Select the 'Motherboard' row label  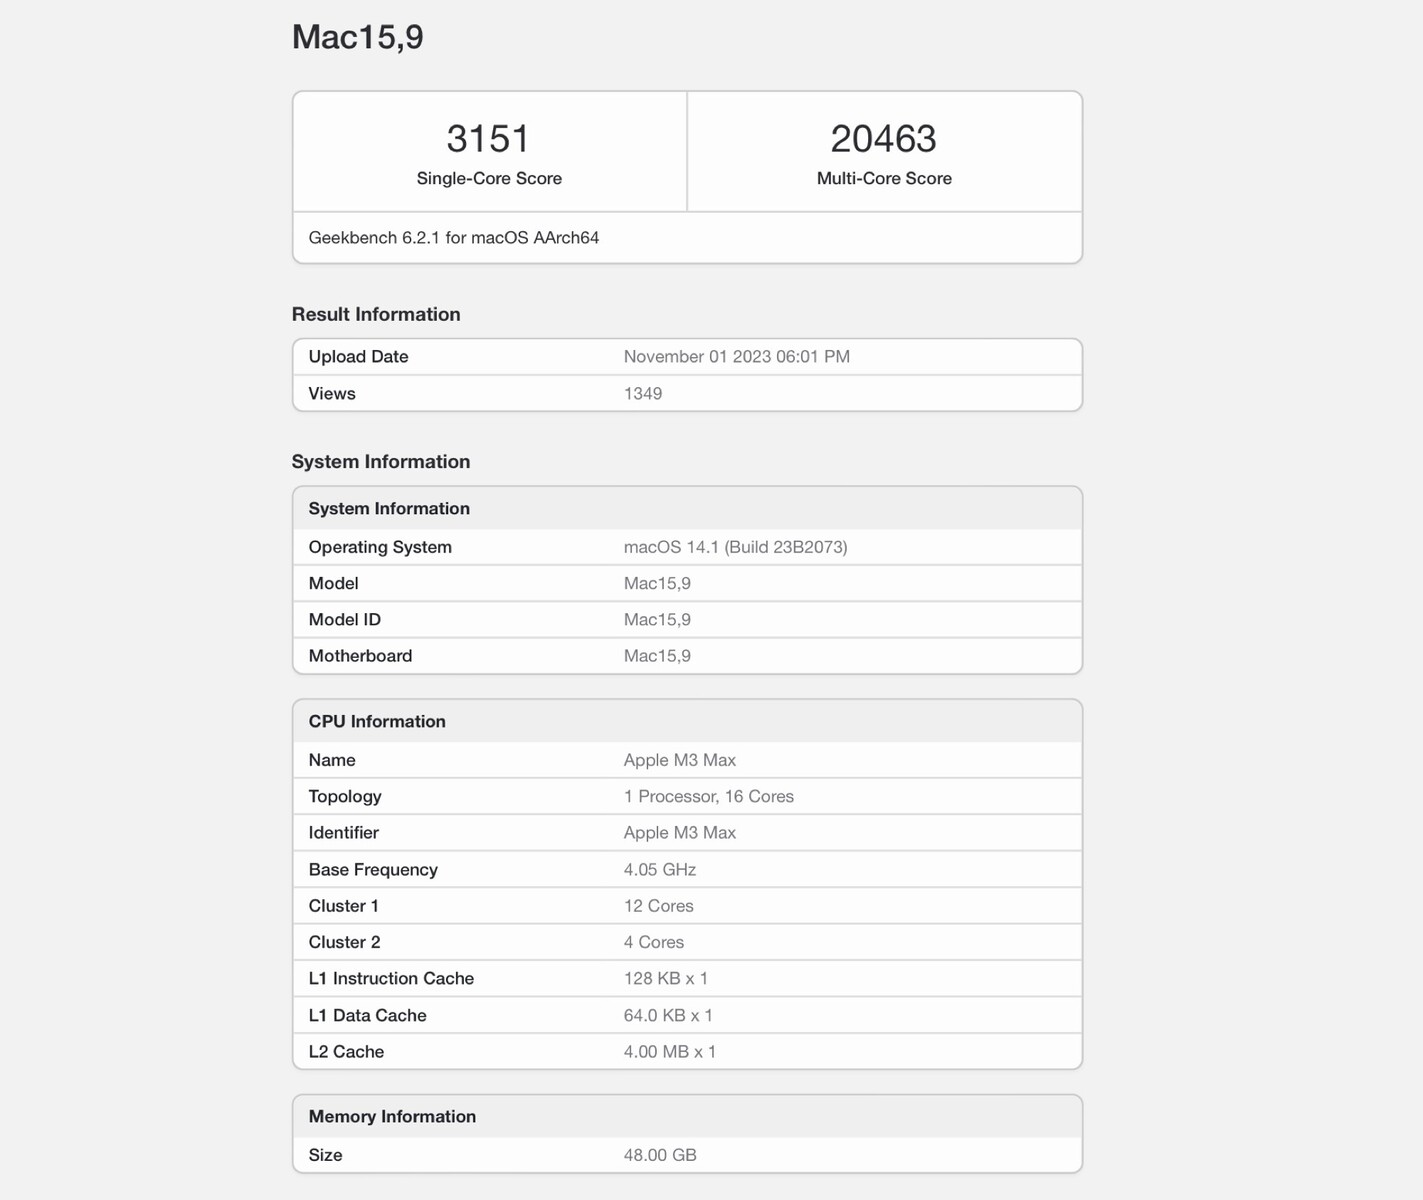[360, 656]
